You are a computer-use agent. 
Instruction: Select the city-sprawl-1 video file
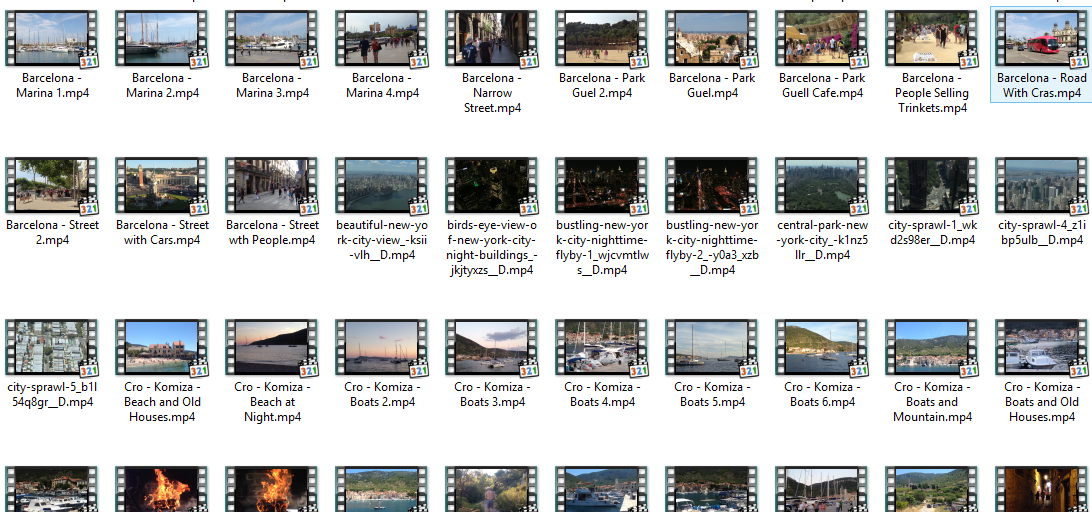932,187
